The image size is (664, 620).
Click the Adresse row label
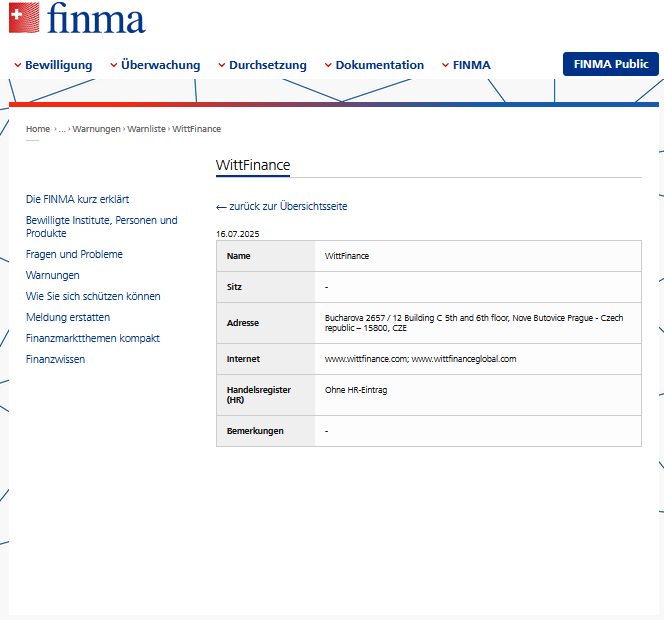click(x=243, y=323)
